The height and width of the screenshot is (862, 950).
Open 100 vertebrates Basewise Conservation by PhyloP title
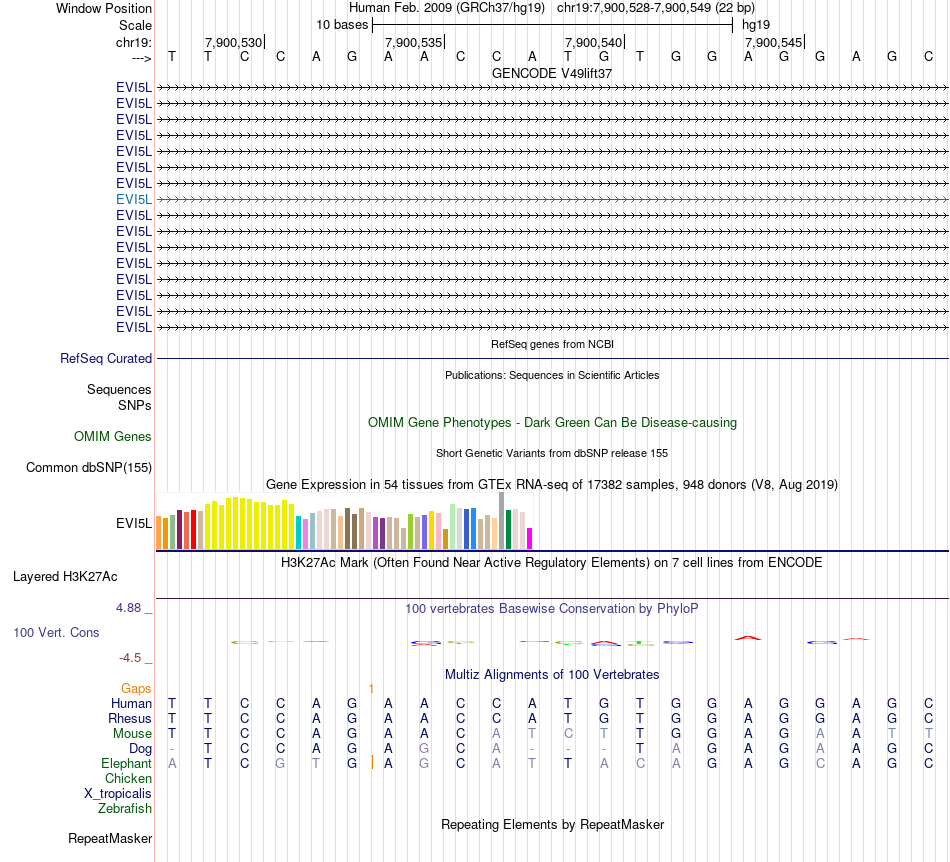click(552, 609)
